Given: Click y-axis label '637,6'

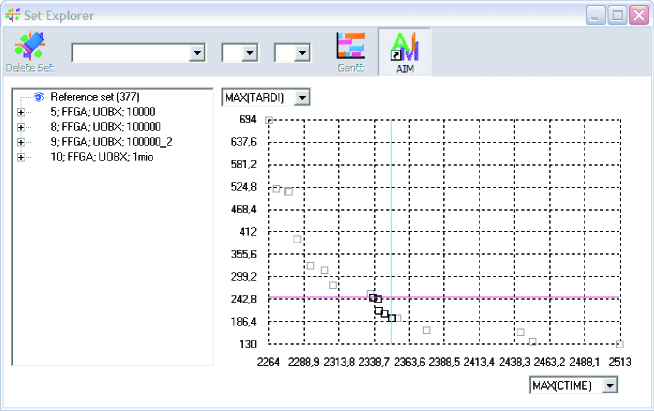Looking at the screenshot, I should pyautogui.click(x=244, y=142).
